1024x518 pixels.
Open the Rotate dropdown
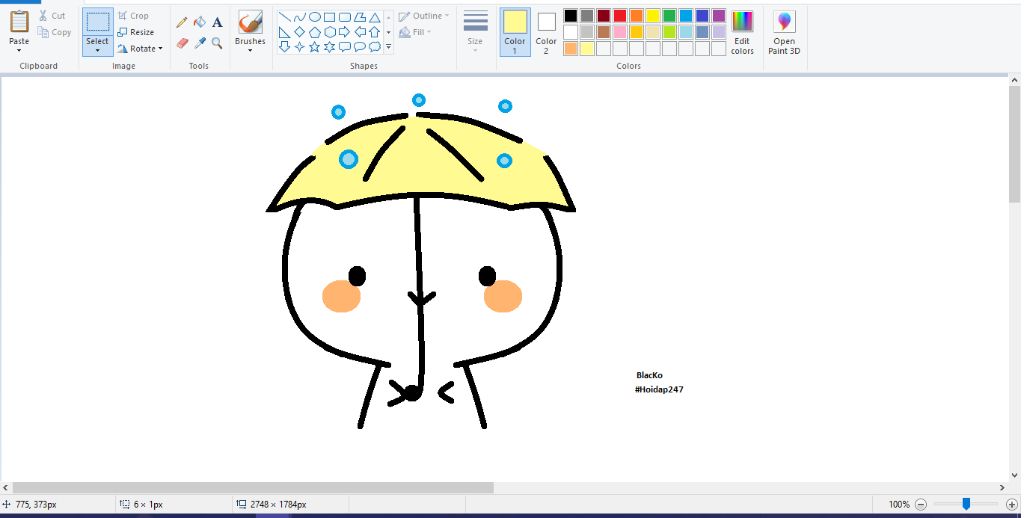click(140, 48)
